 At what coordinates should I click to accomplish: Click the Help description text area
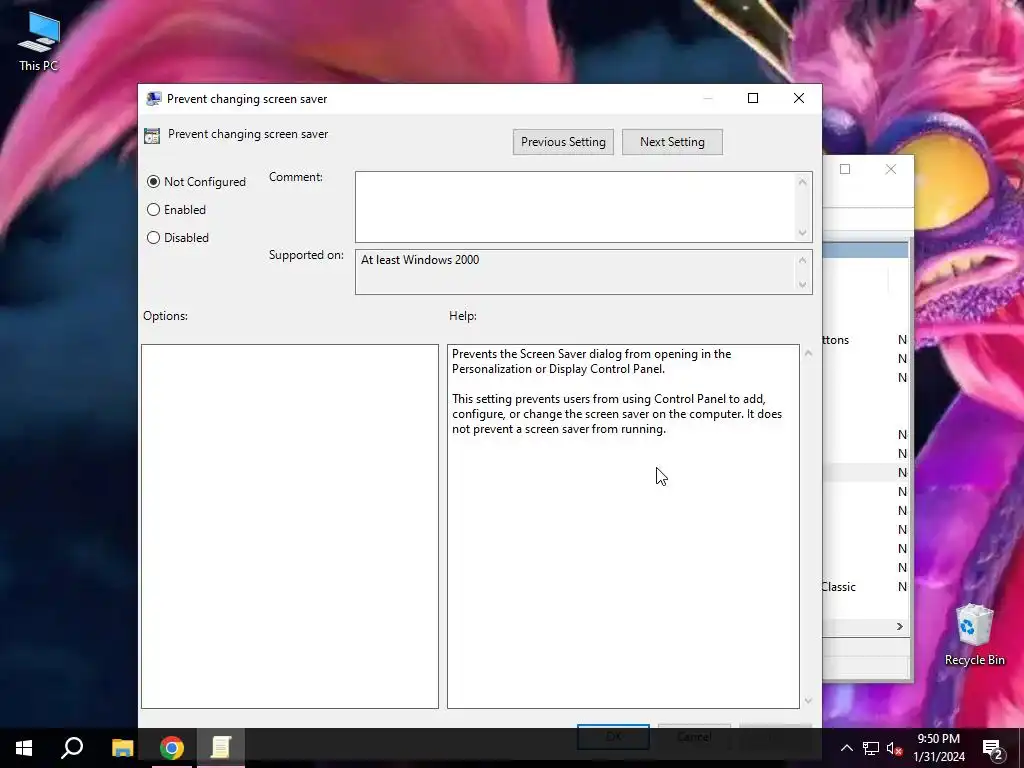point(623,526)
